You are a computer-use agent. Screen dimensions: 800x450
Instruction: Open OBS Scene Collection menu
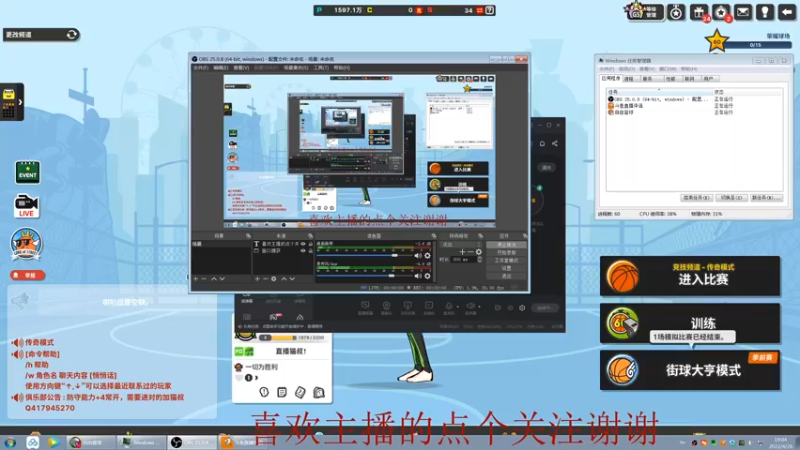(x=296, y=67)
